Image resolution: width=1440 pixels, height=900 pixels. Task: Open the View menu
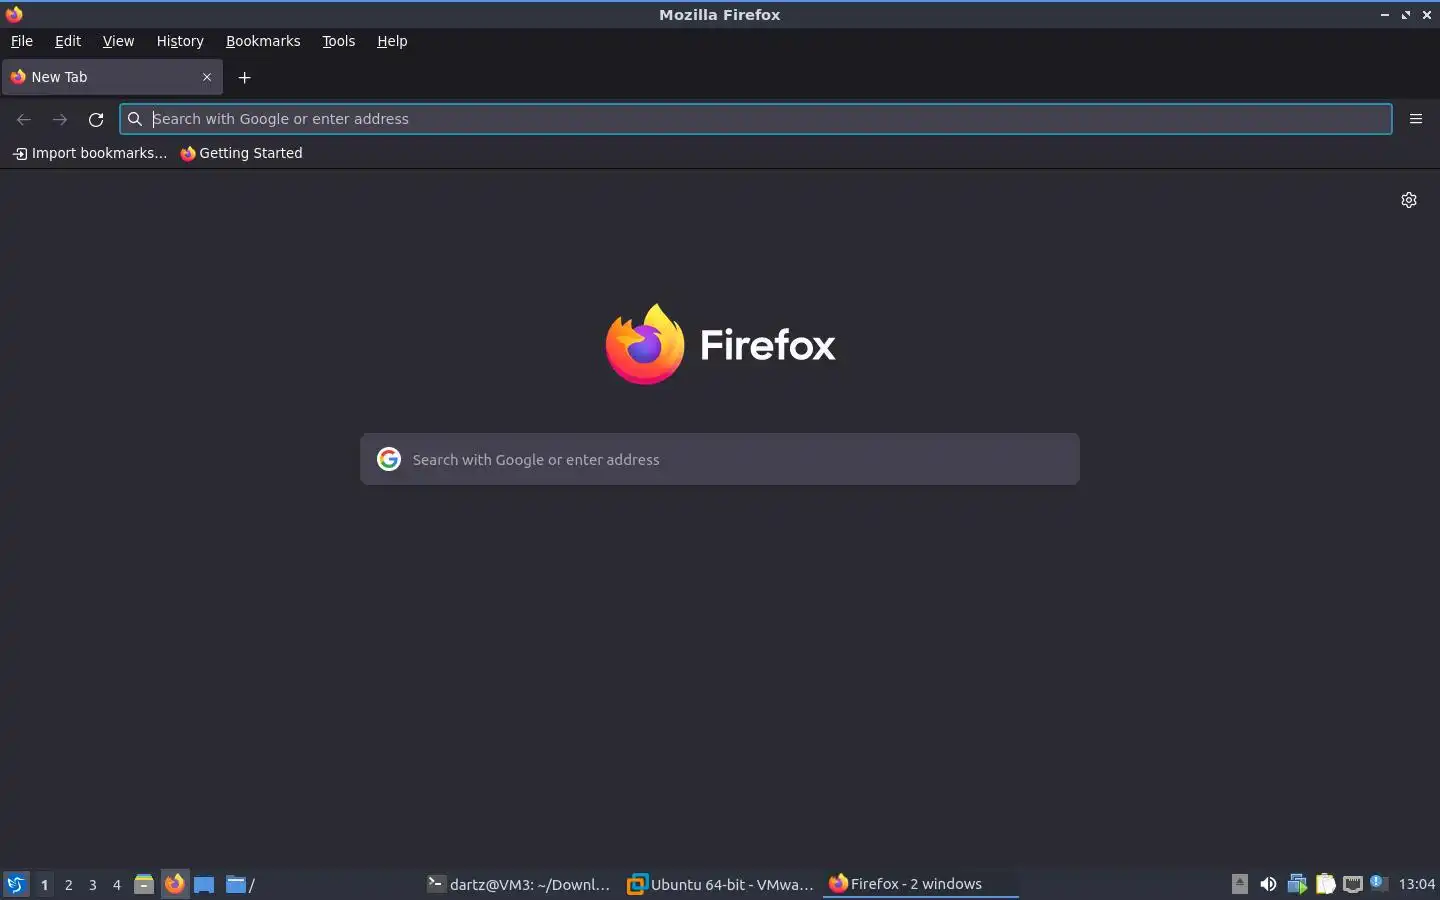click(118, 41)
